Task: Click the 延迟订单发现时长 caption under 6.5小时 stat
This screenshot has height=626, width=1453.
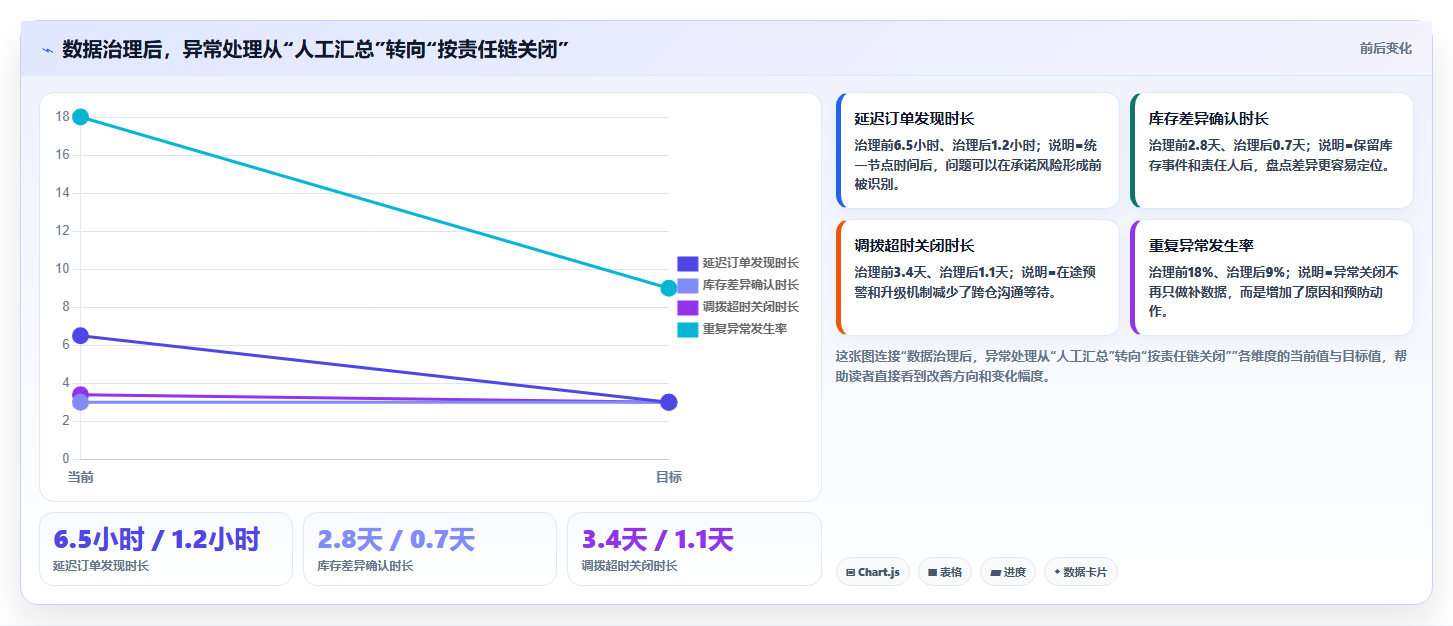Action: click(x=101, y=566)
